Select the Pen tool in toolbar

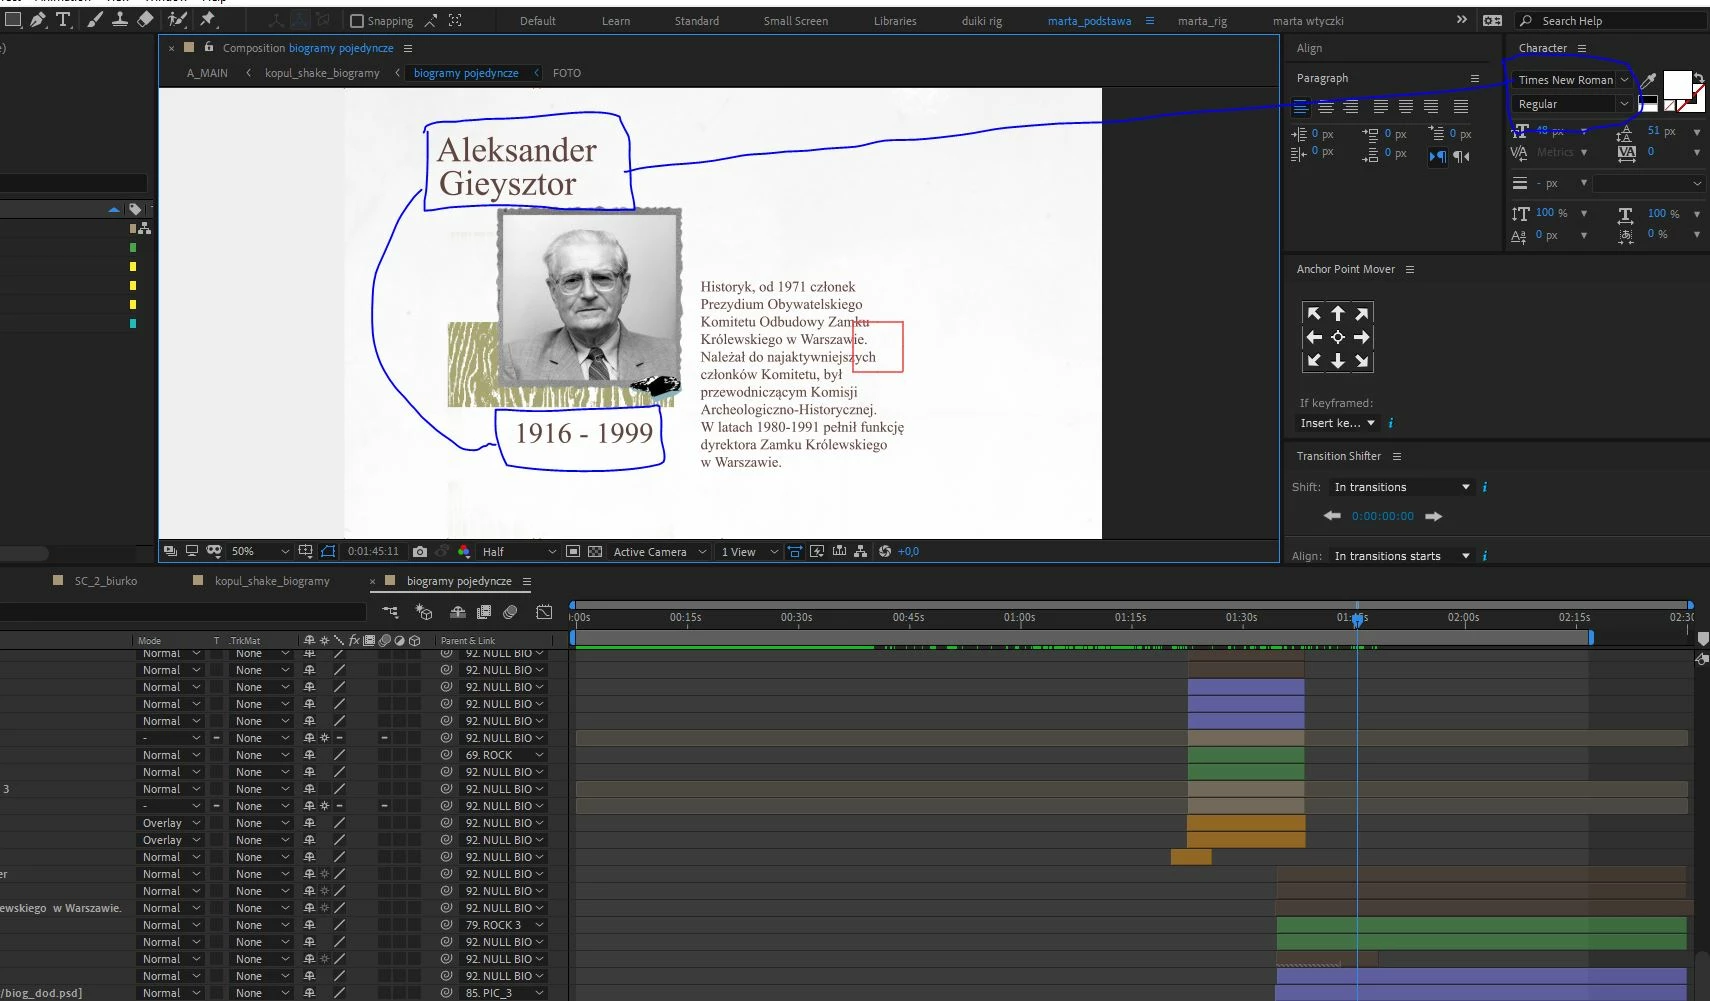tap(38, 19)
